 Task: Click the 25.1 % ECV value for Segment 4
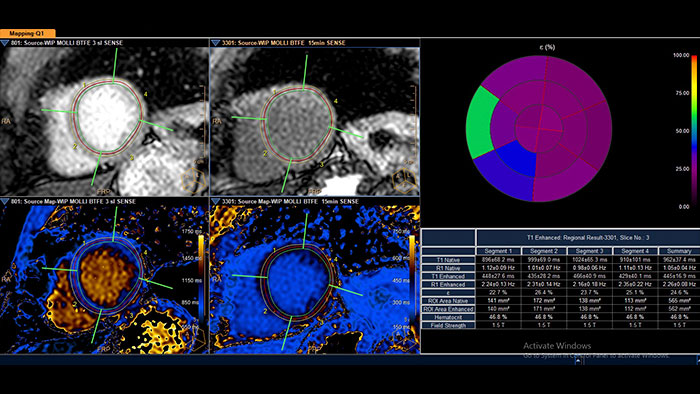[635, 293]
